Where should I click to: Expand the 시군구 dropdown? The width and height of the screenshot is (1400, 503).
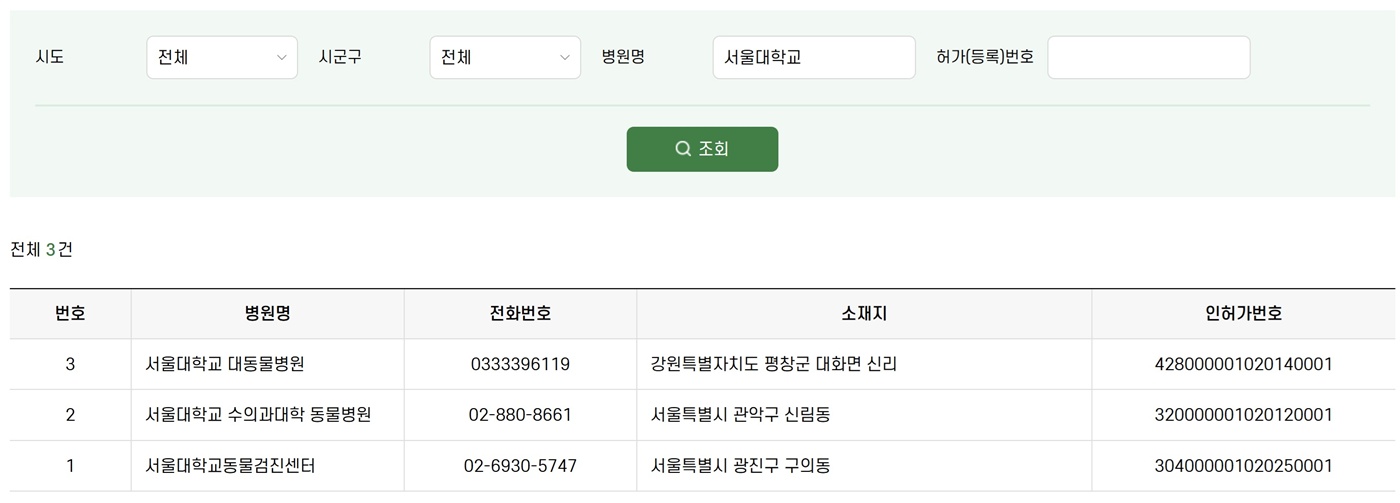click(x=504, y=57)
